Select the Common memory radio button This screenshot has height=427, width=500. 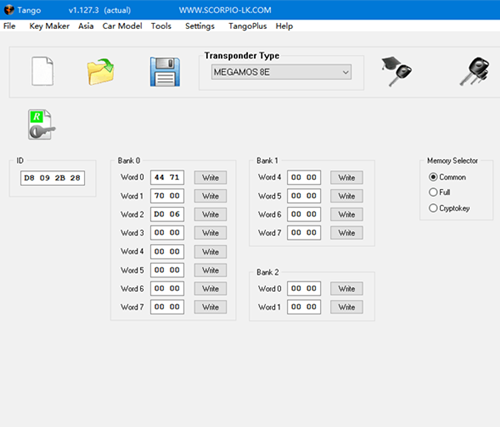(433, 177)
